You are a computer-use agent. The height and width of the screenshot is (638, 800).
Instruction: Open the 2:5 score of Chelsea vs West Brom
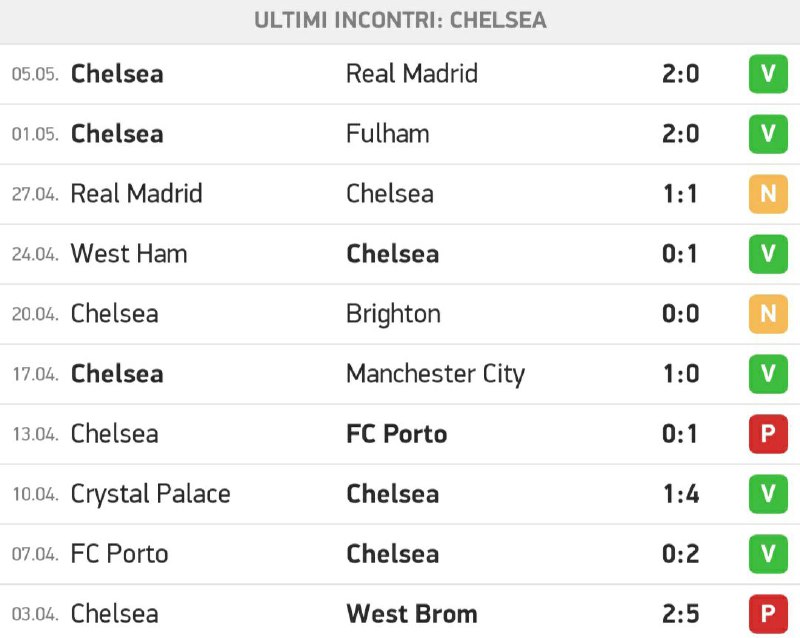680,614
